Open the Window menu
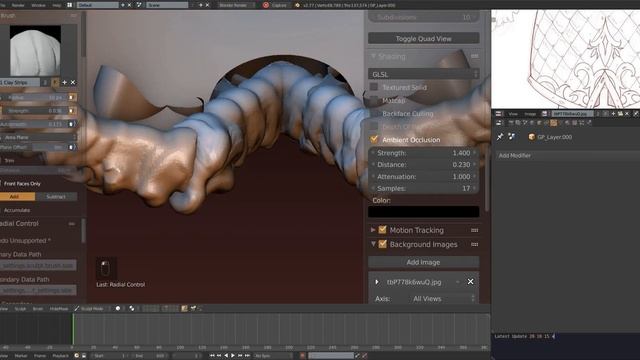This screenshot has width=640, height=360. pyautogui.click(x=38, y=5)
